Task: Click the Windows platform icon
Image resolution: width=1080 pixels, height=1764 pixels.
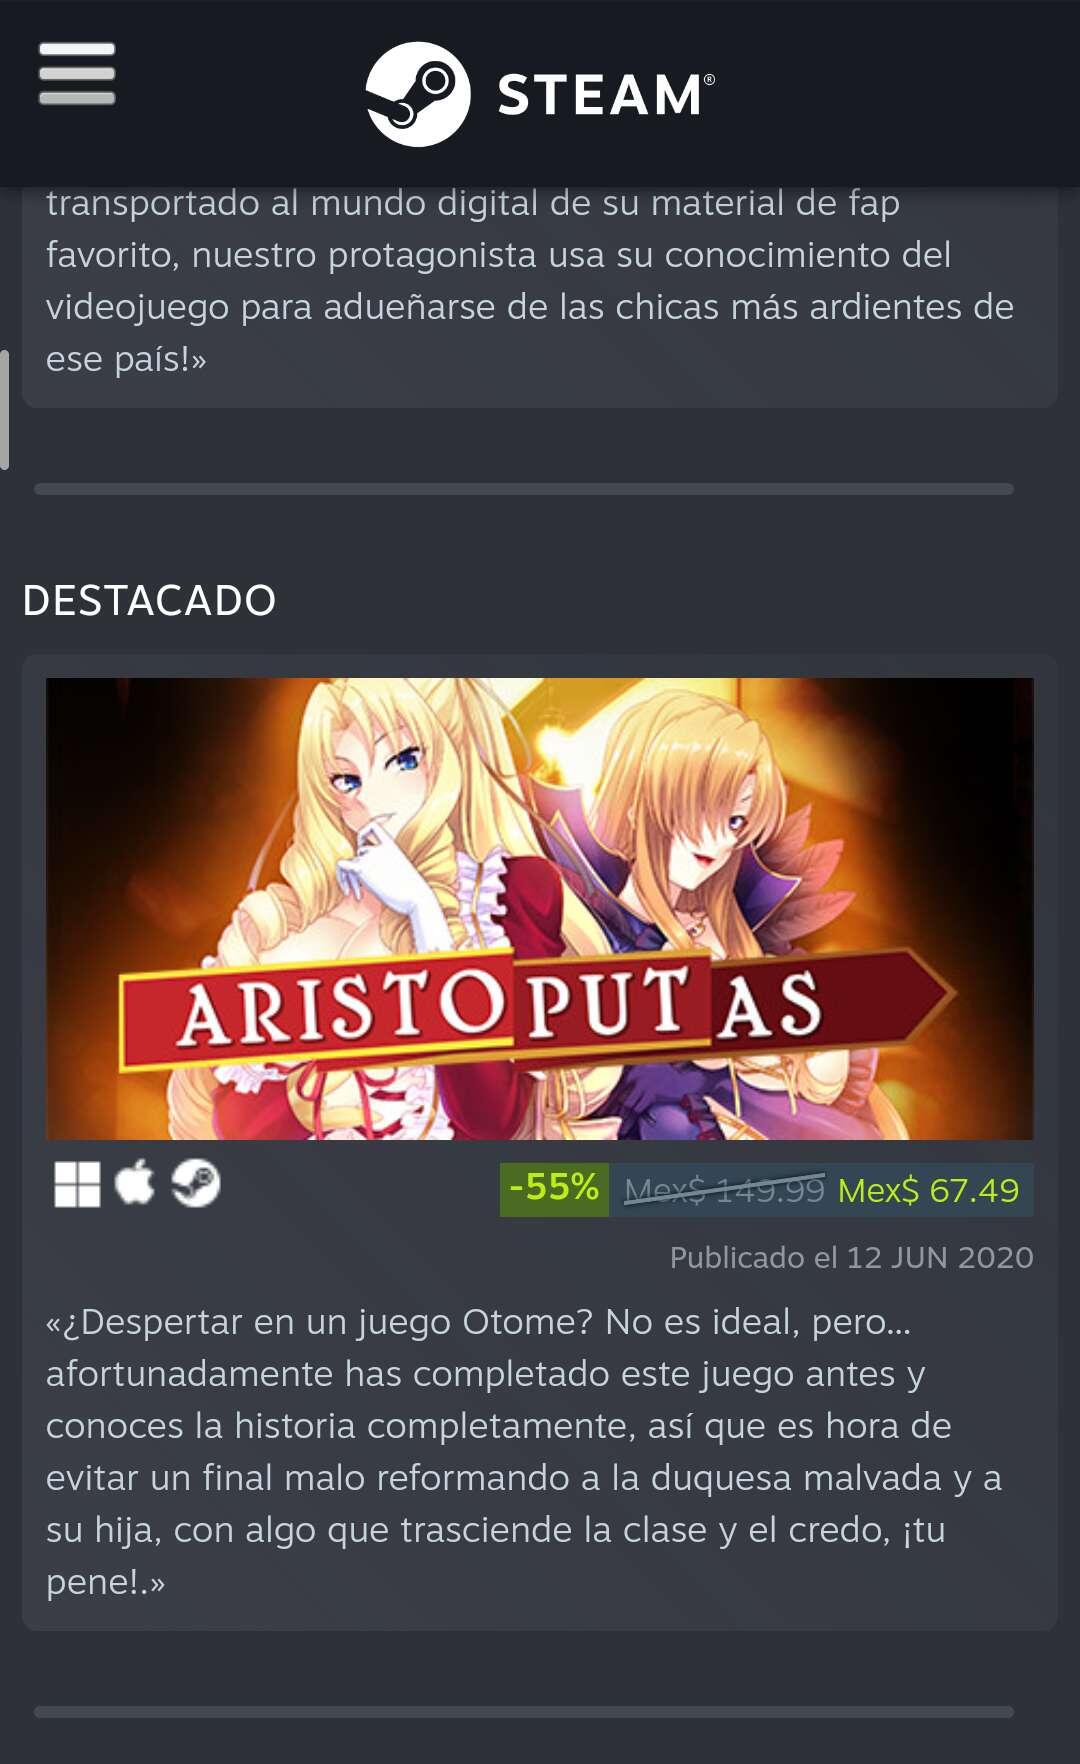Action: pyautogui.click(x=77, y=1185)
